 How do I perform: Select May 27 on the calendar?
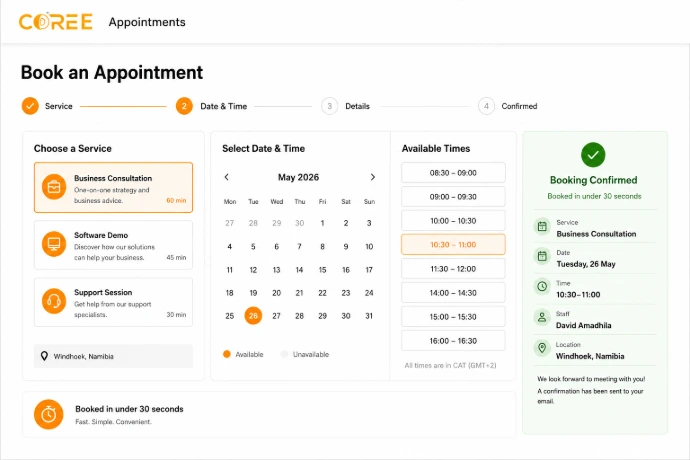coord(276,316)
